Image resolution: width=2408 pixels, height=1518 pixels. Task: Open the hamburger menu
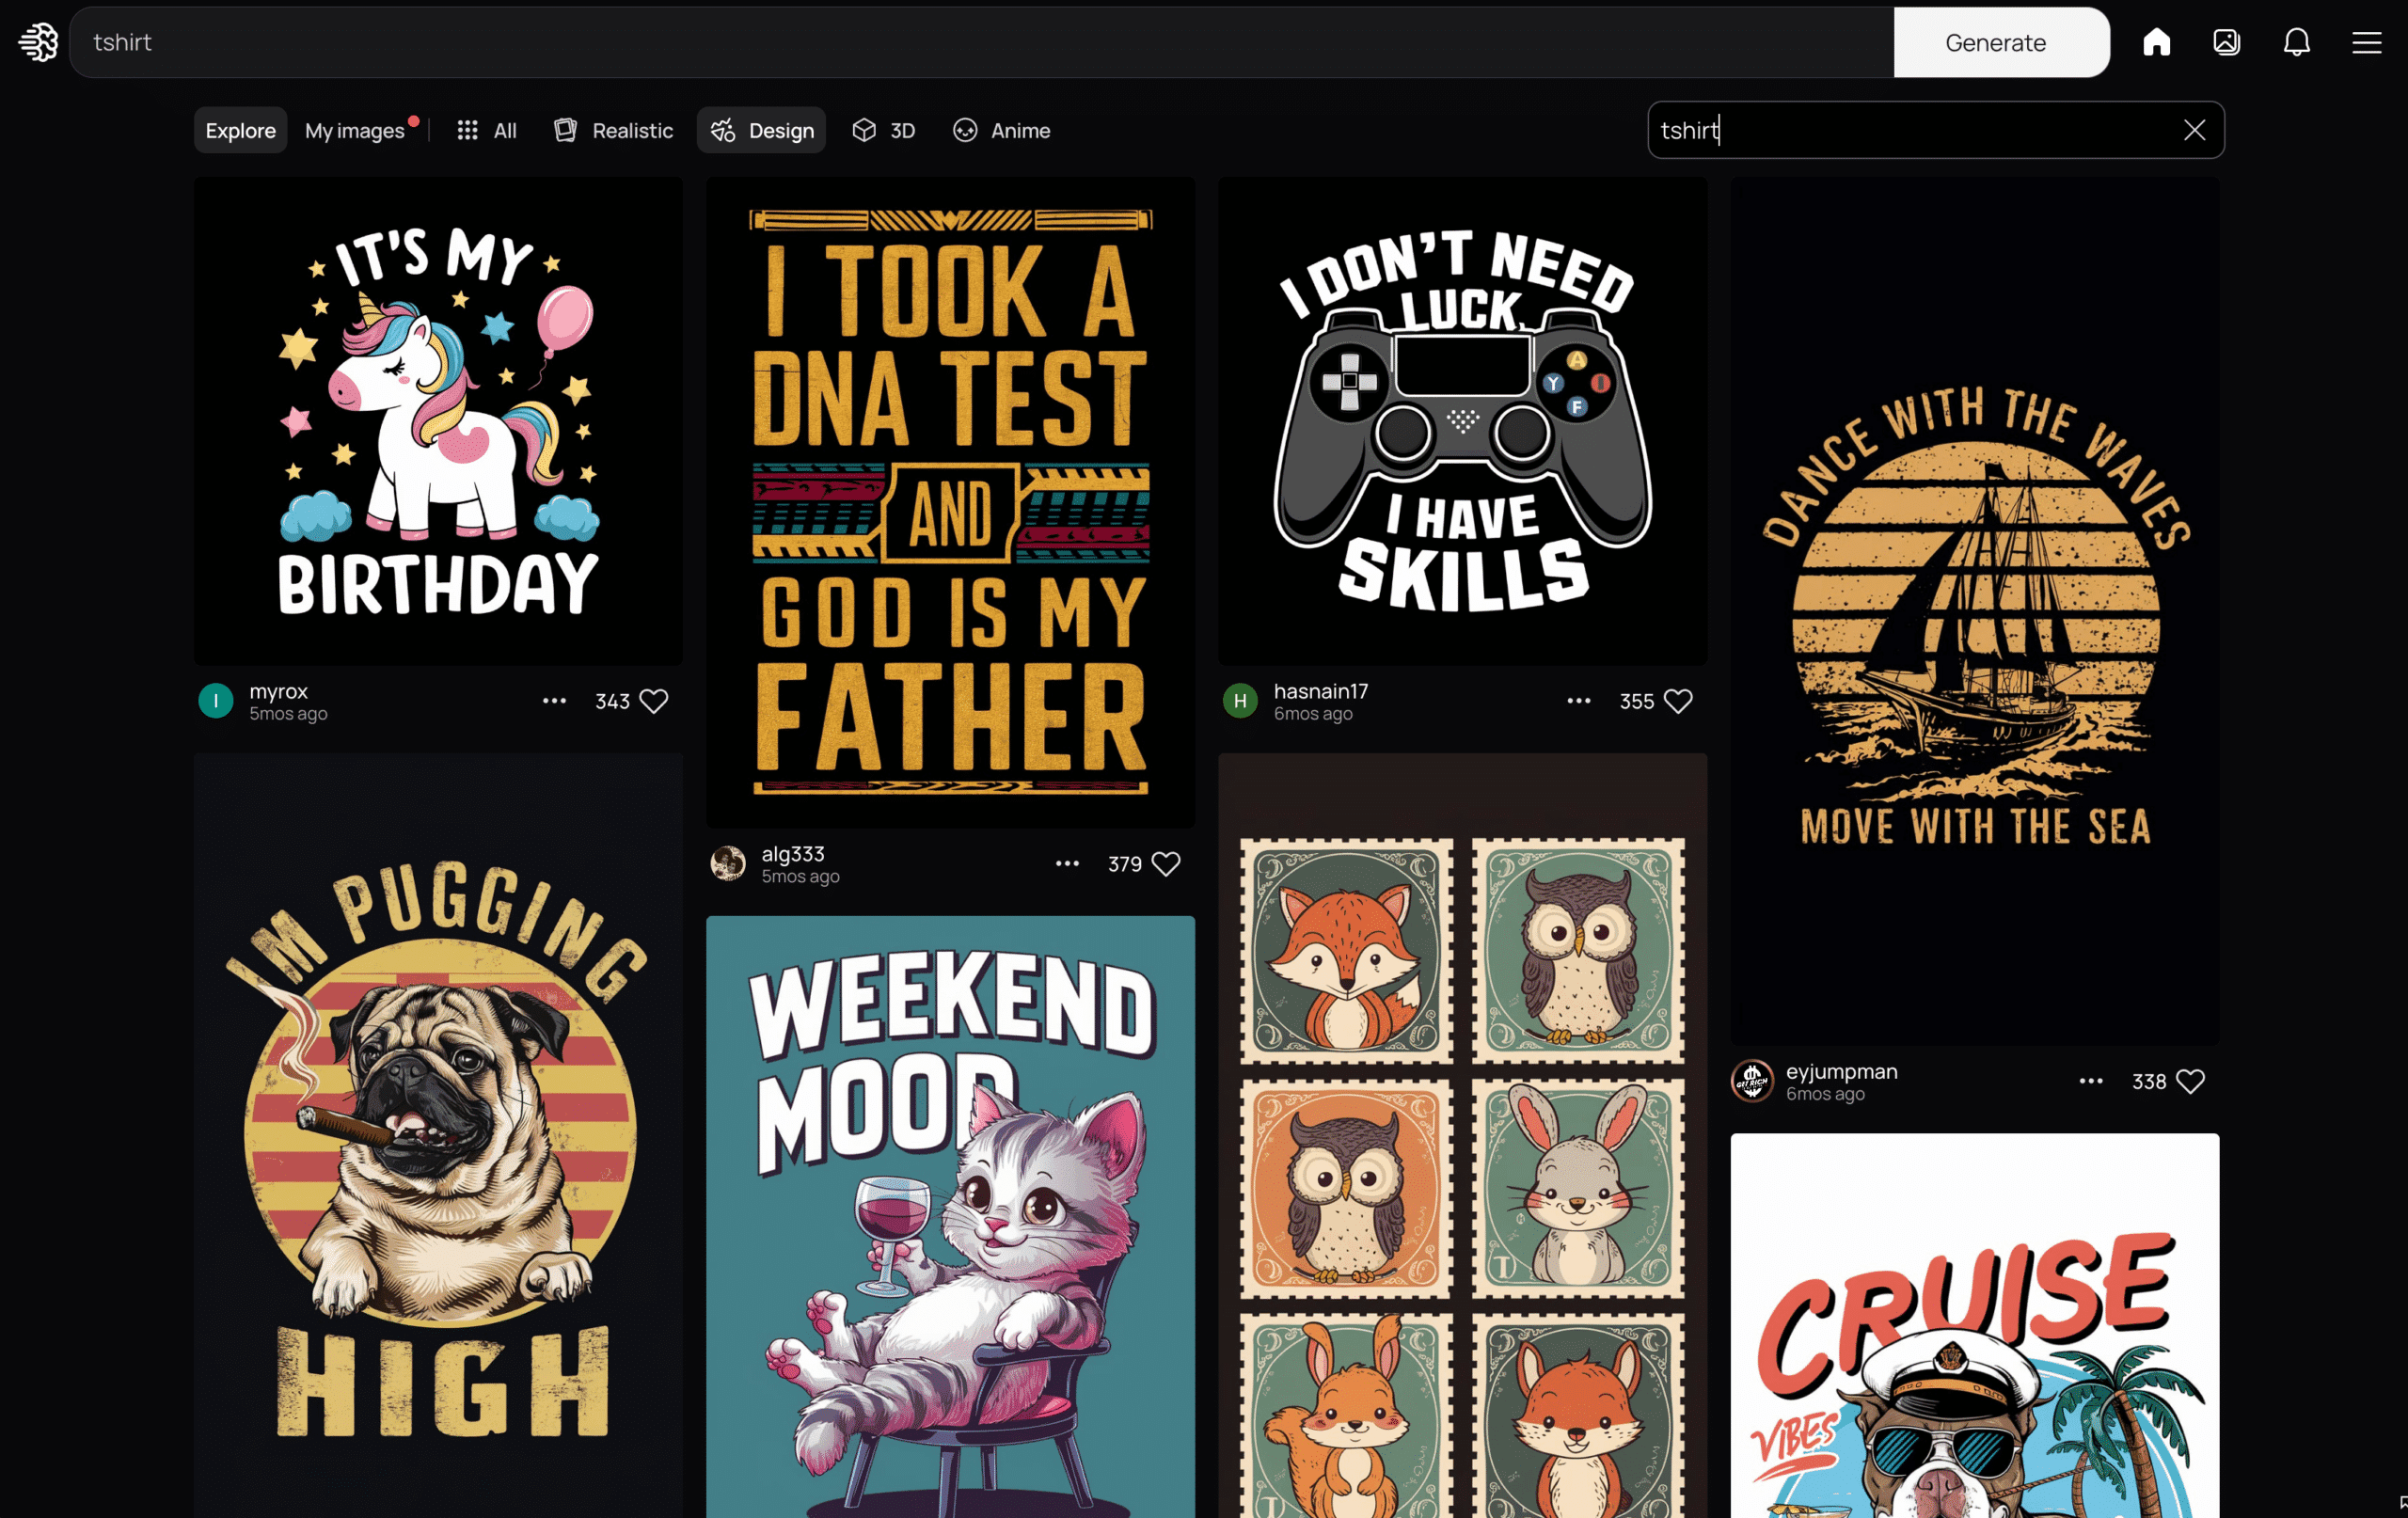point(2366,42)
